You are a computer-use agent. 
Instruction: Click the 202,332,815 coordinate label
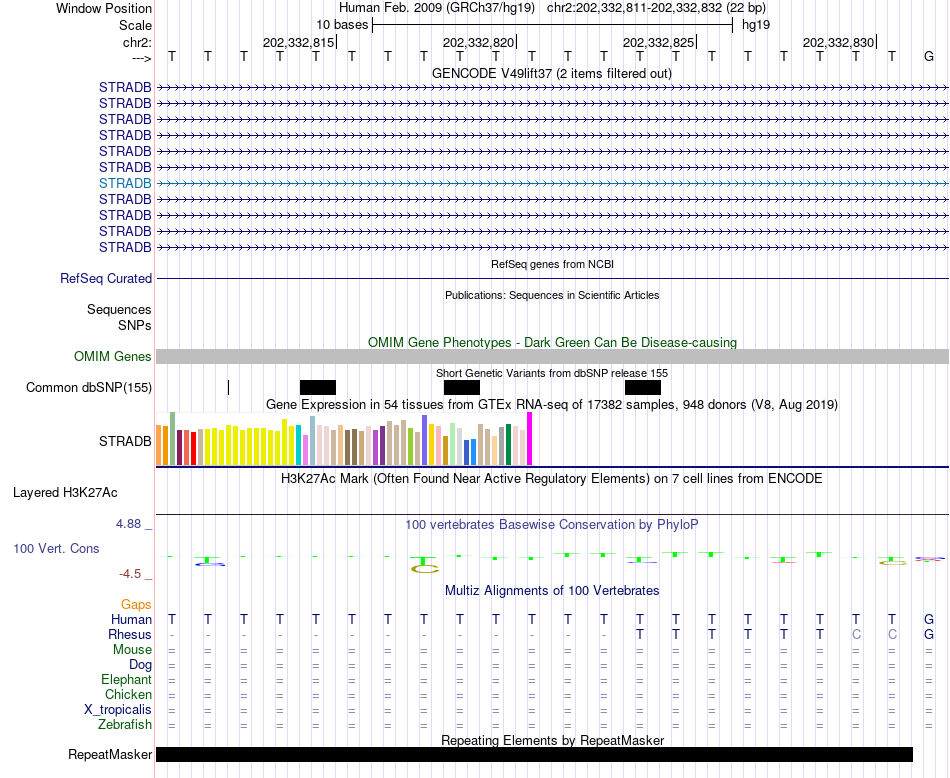(298, 42)
